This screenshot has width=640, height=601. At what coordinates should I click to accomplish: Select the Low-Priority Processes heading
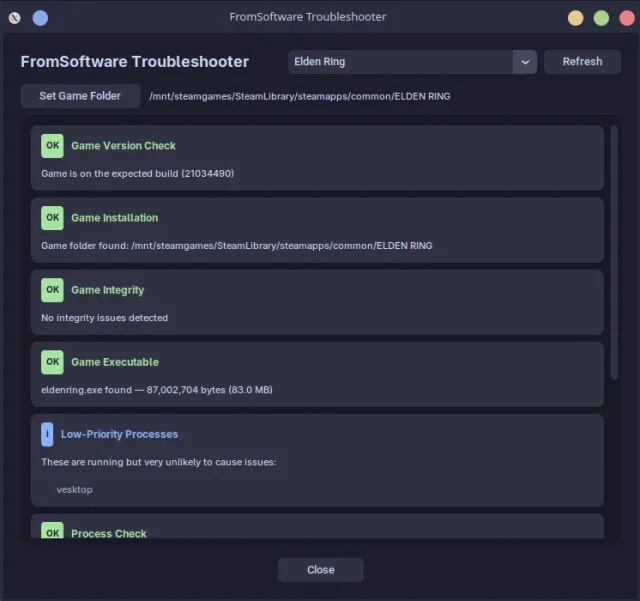tap(119, 434)
